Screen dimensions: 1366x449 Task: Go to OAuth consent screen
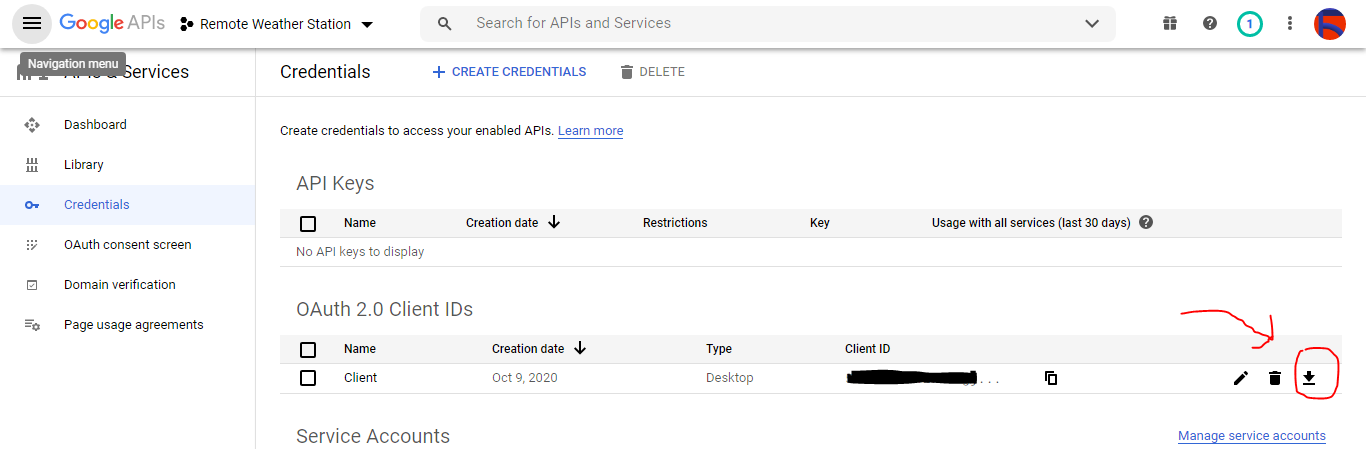pyautogui.click(x=127, y=245)
